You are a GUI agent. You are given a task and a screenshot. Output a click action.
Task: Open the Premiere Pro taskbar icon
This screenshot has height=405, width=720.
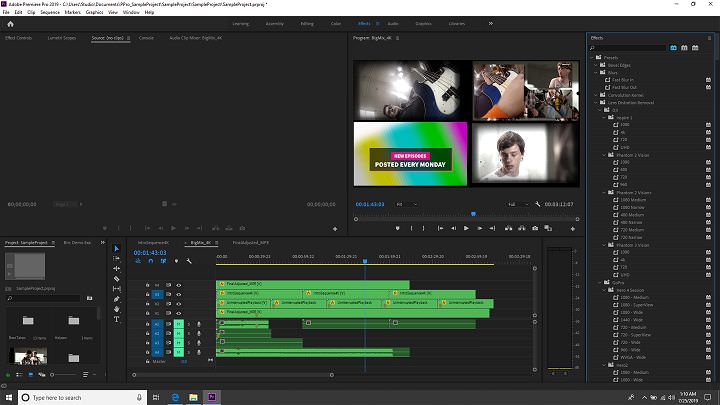212,397
